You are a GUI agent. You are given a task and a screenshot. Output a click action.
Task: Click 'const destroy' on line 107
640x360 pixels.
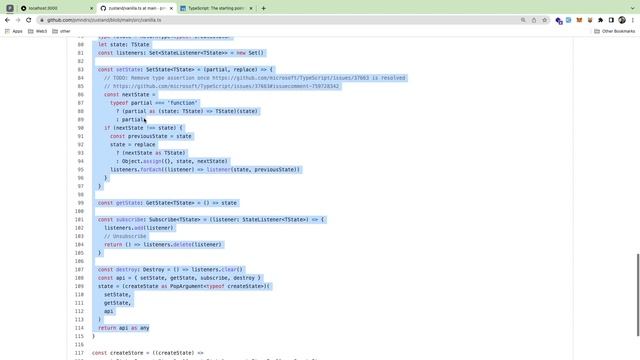(x=118, y=269)
